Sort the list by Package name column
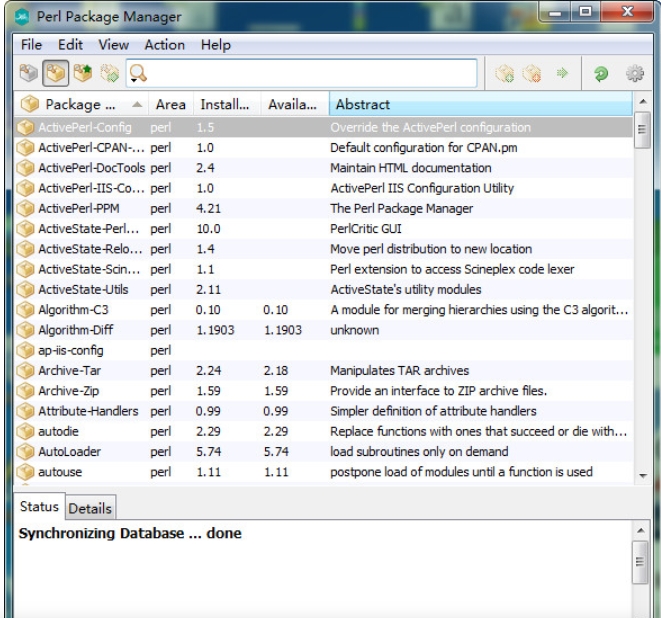The image size is (661, 618). click(x=80, y=104)
